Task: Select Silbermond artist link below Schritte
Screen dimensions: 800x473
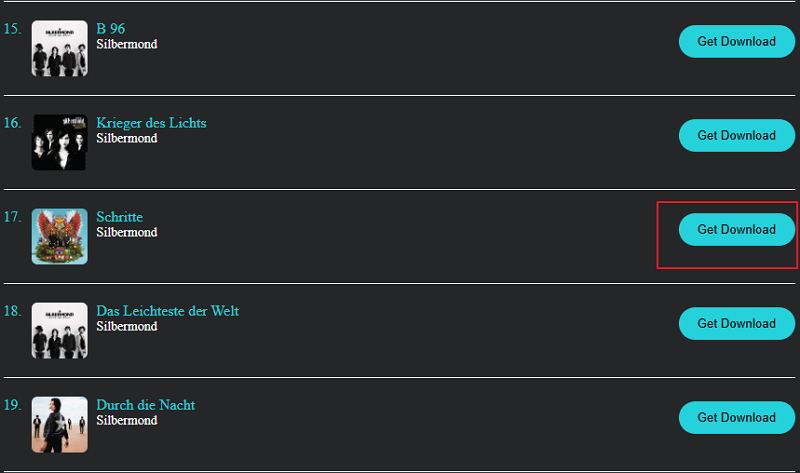Action: pos(126,232)
